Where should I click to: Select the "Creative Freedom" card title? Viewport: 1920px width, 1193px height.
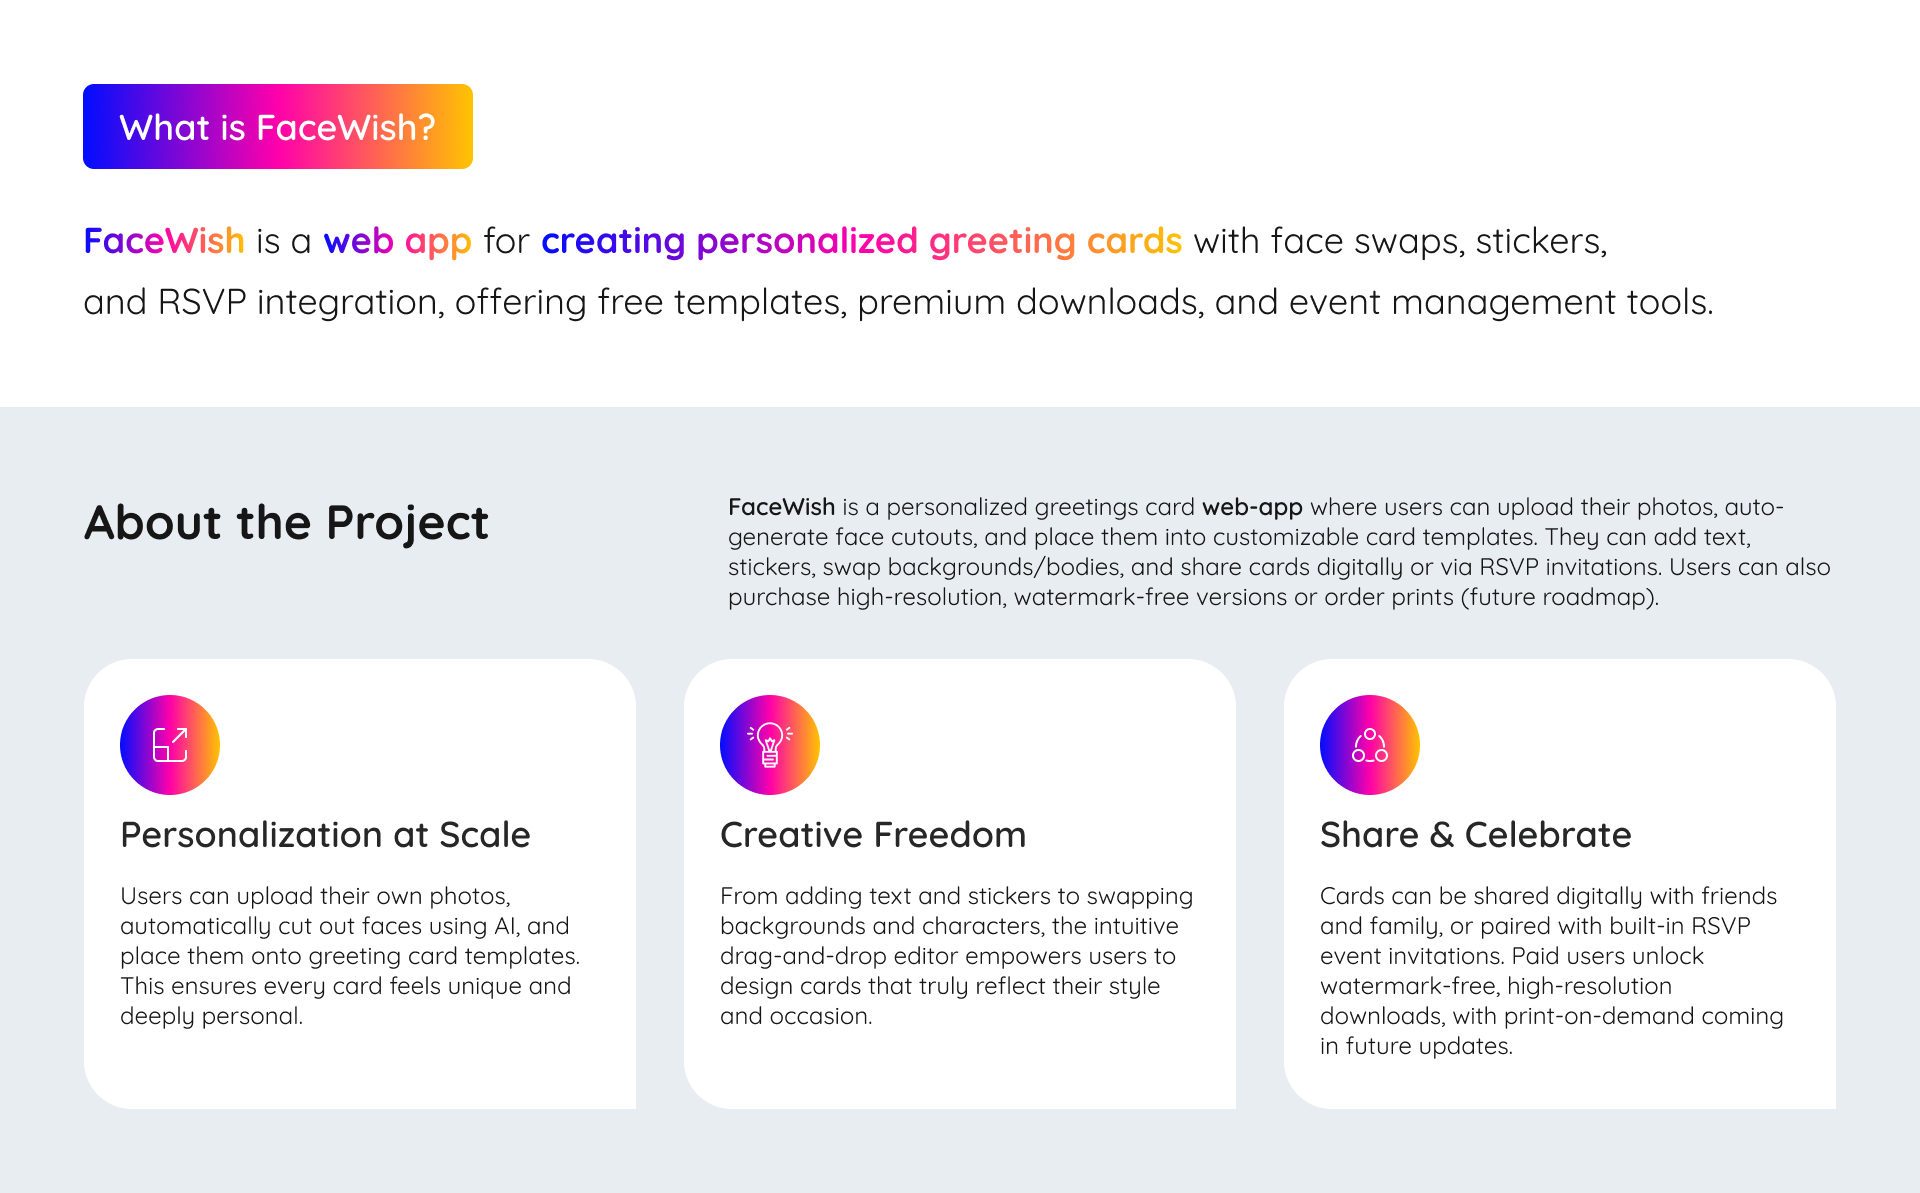[873, 835]
